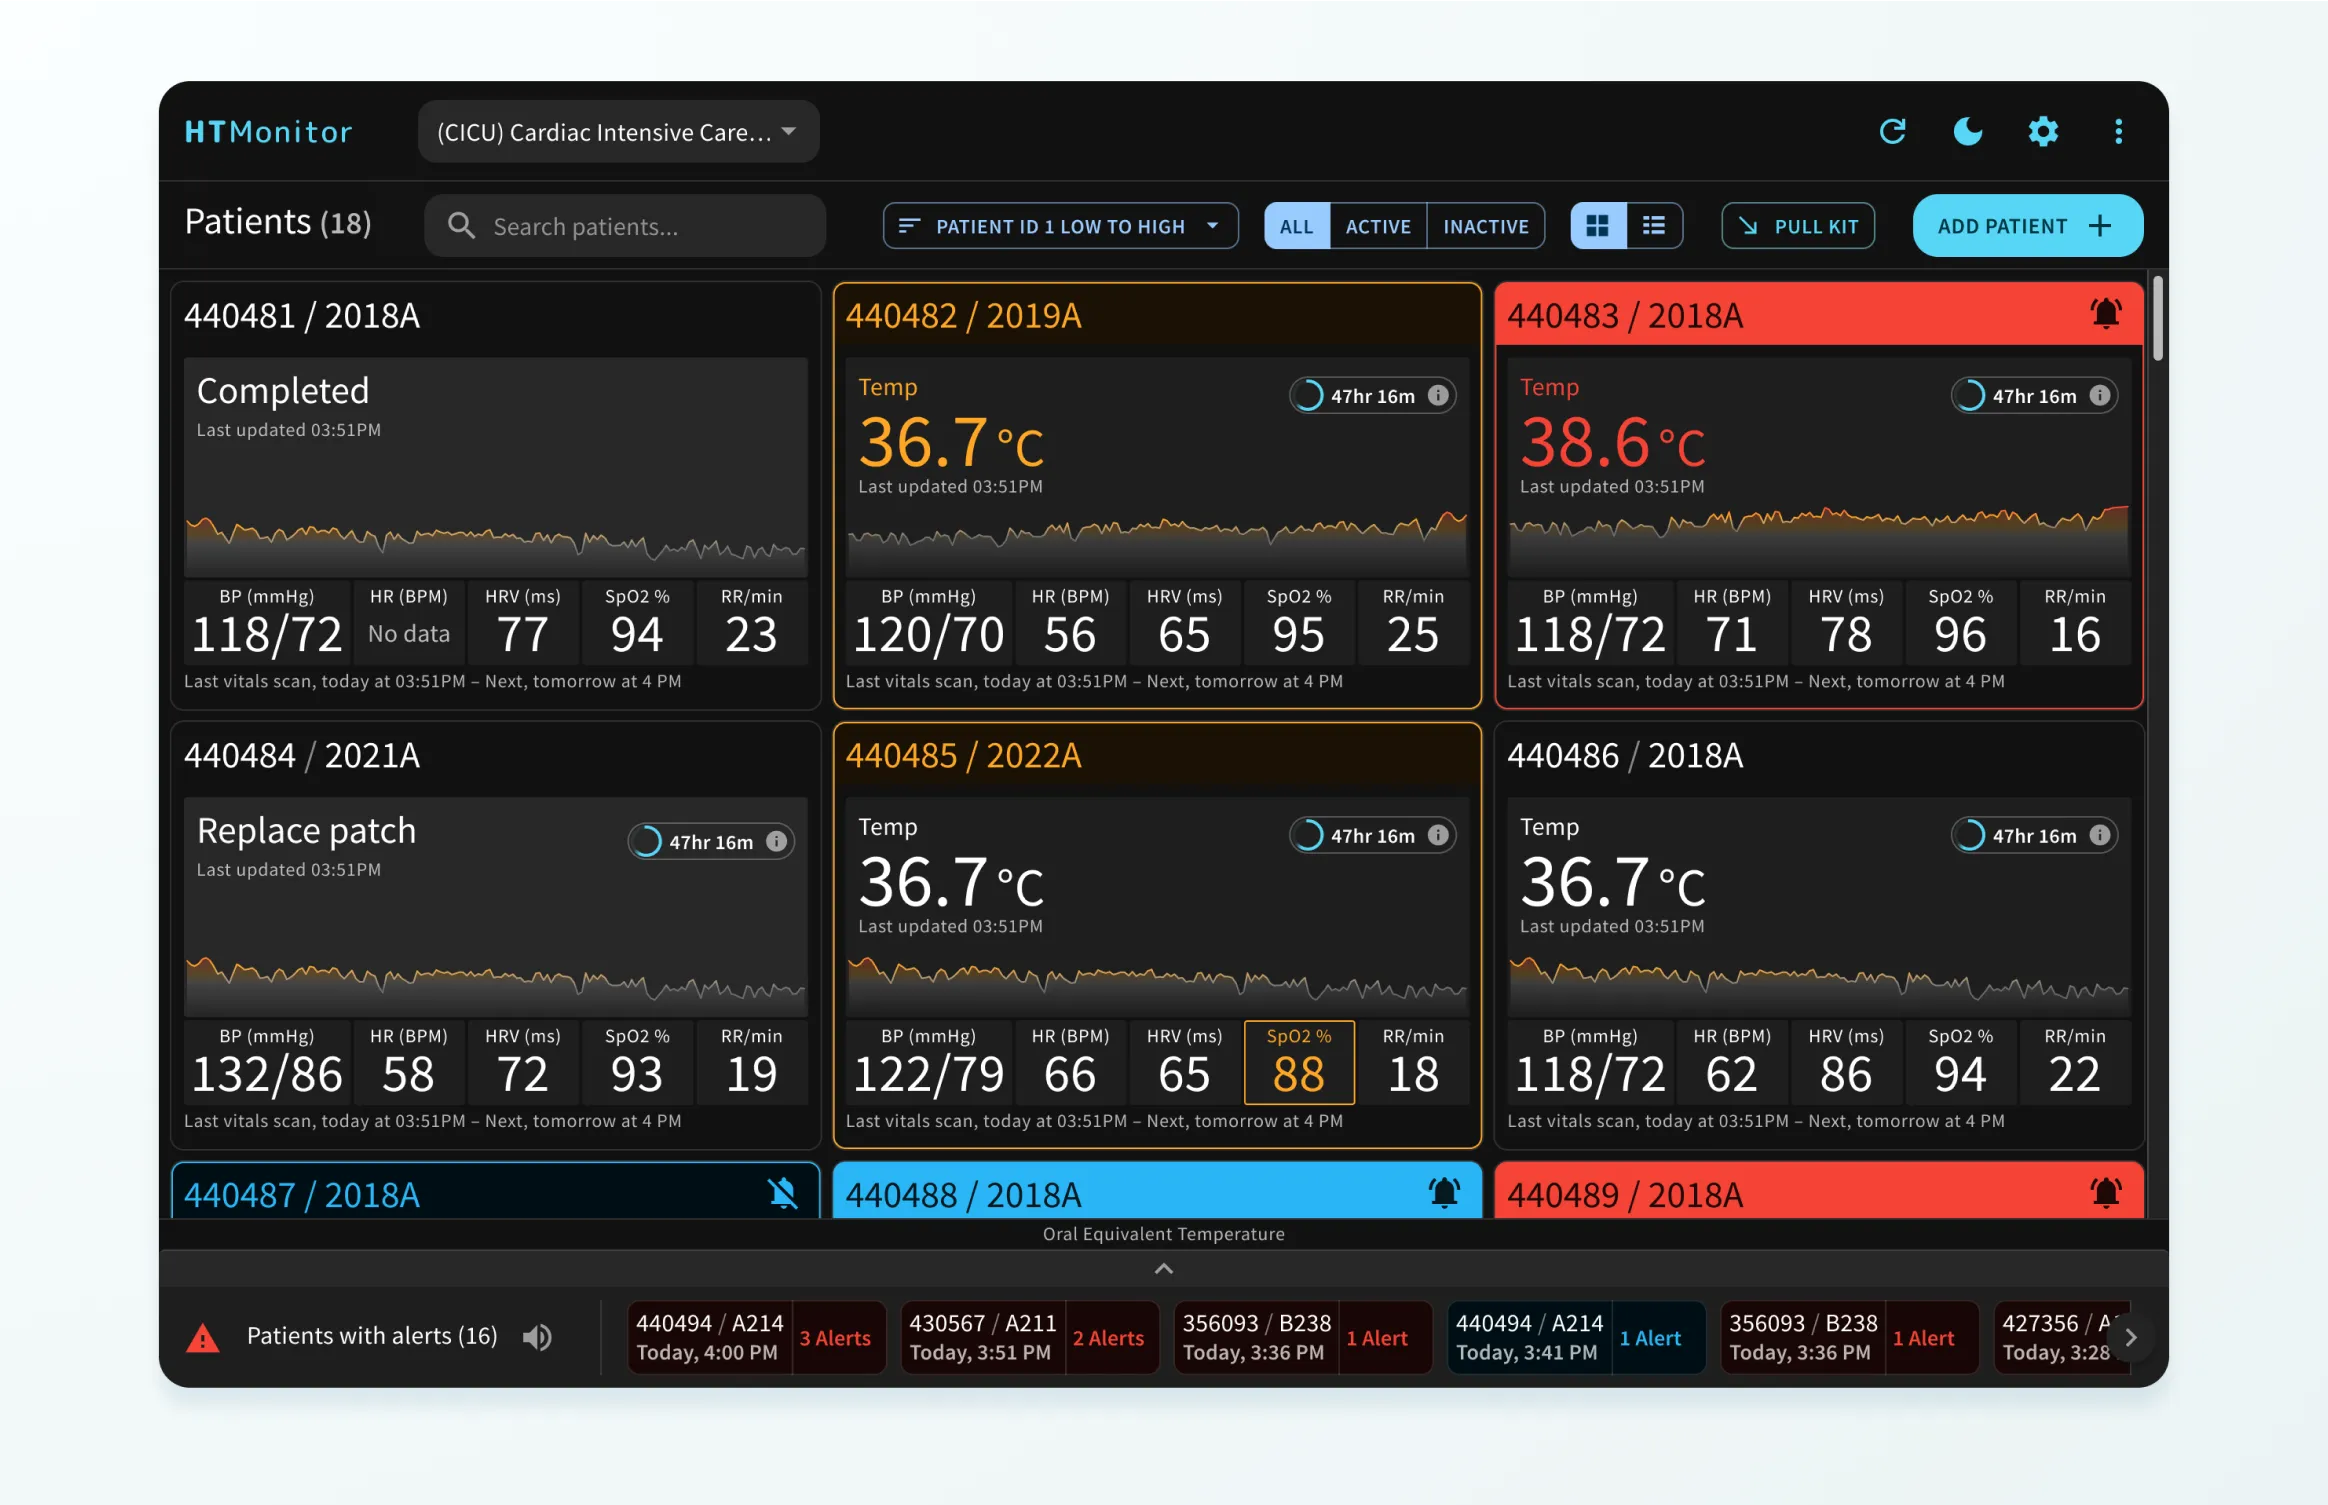Expand alerts panel with up chevron
This screenshot has width=2328, height=1505.
1163,1268
